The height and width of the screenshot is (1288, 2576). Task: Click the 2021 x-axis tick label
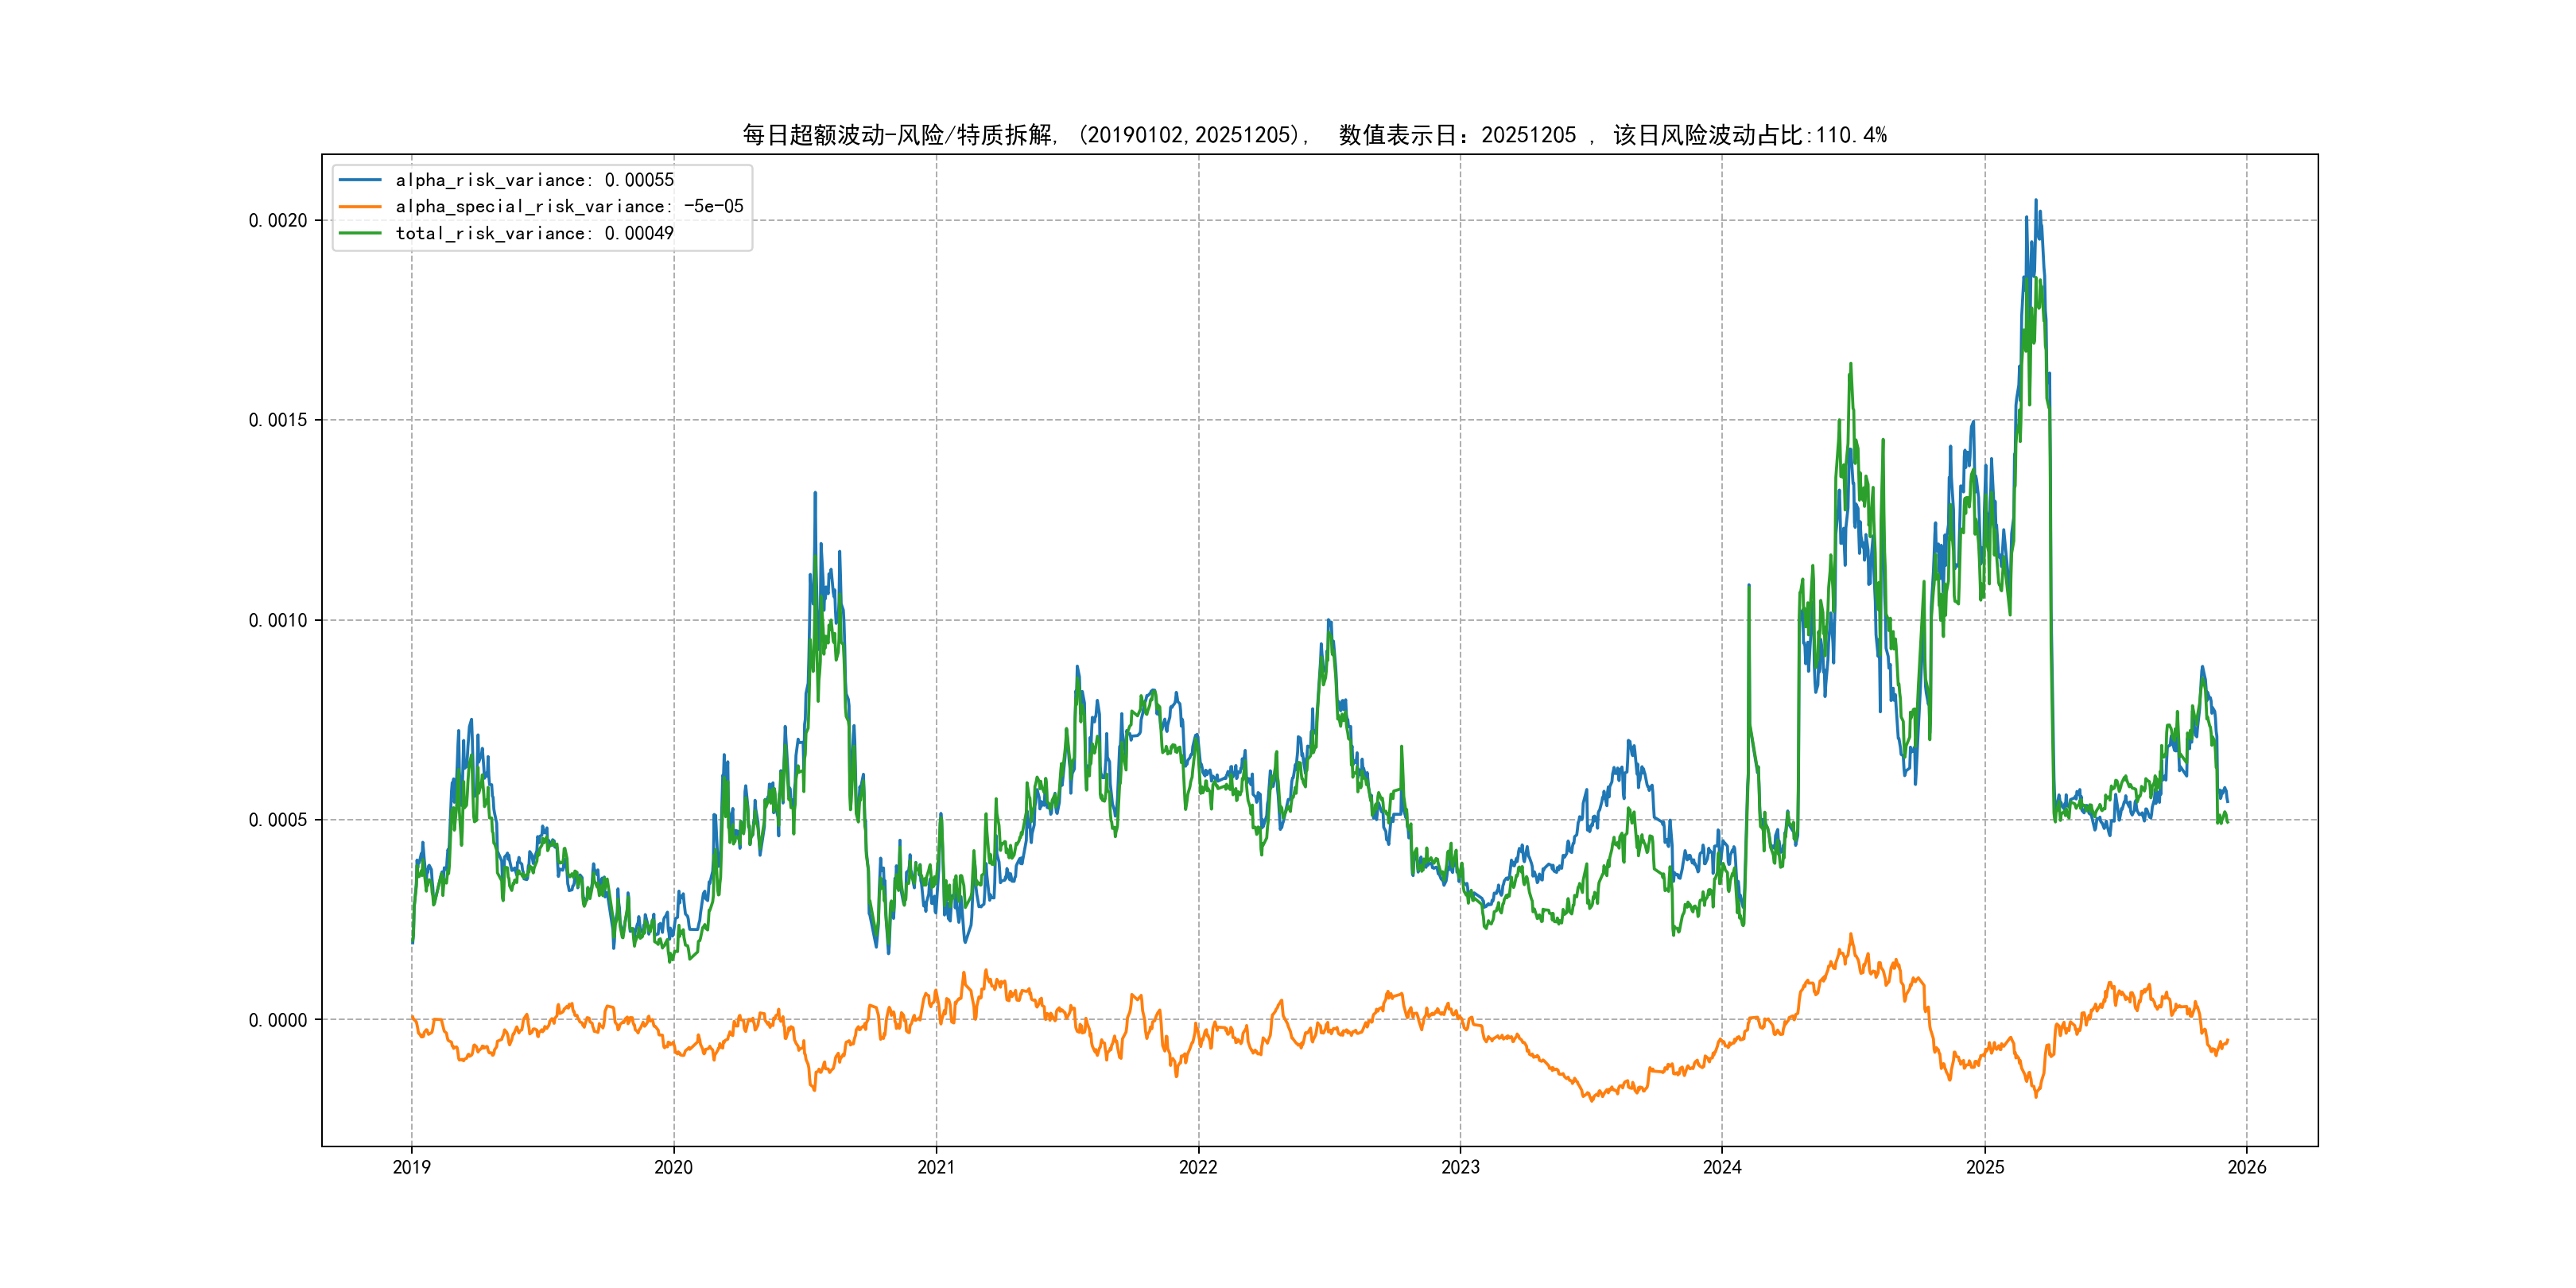[x=936, y=1167]
